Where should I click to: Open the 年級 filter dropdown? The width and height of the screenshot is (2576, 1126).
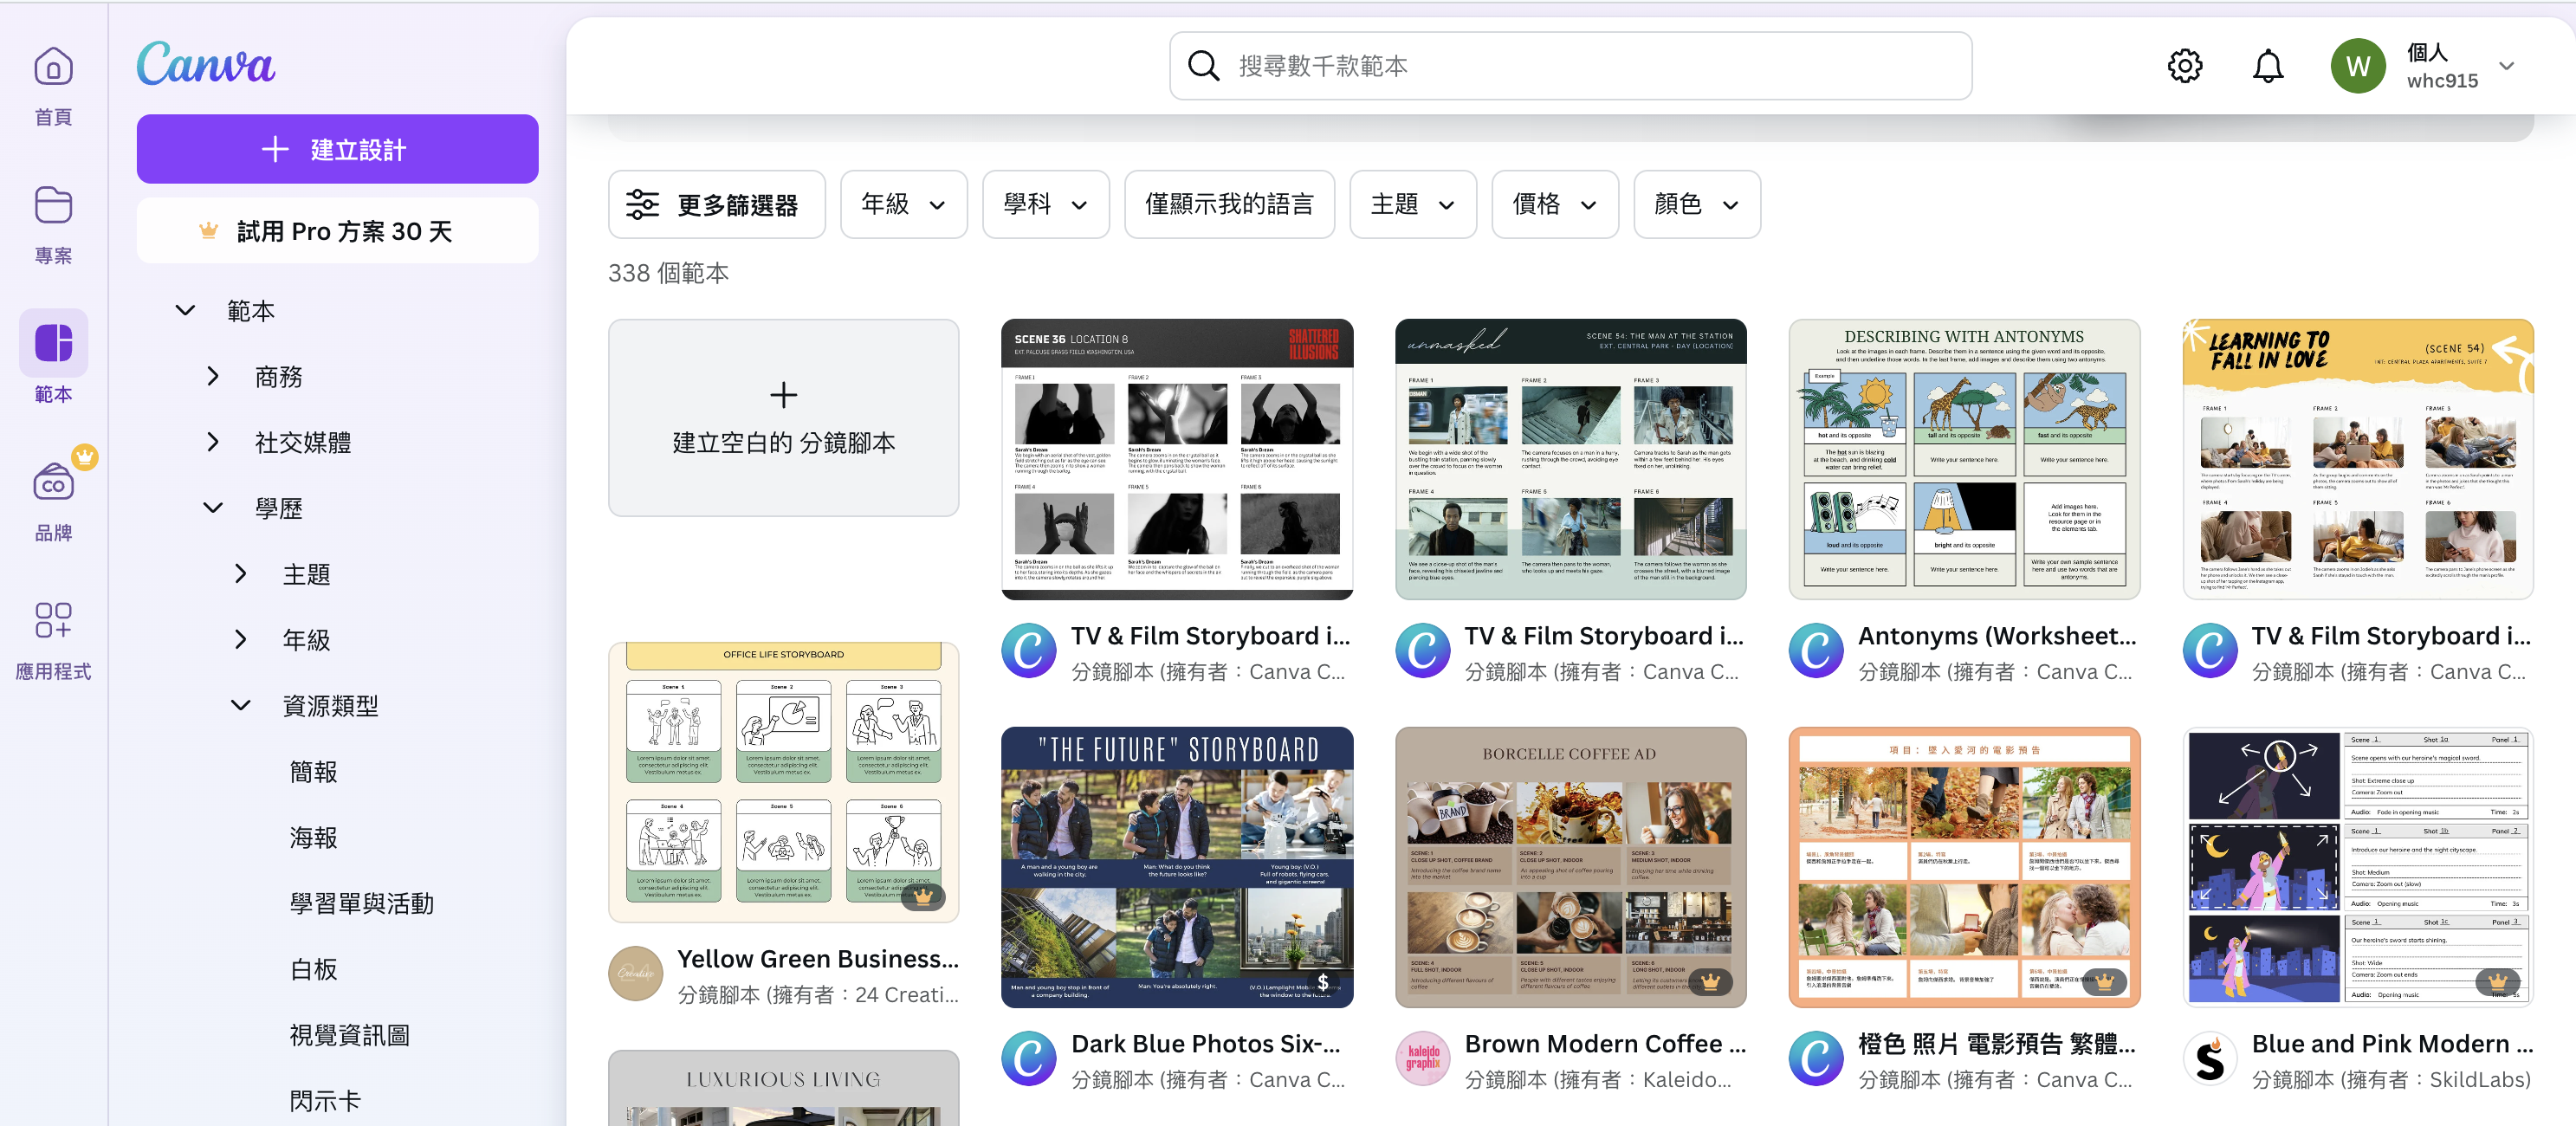coord(903,205)
